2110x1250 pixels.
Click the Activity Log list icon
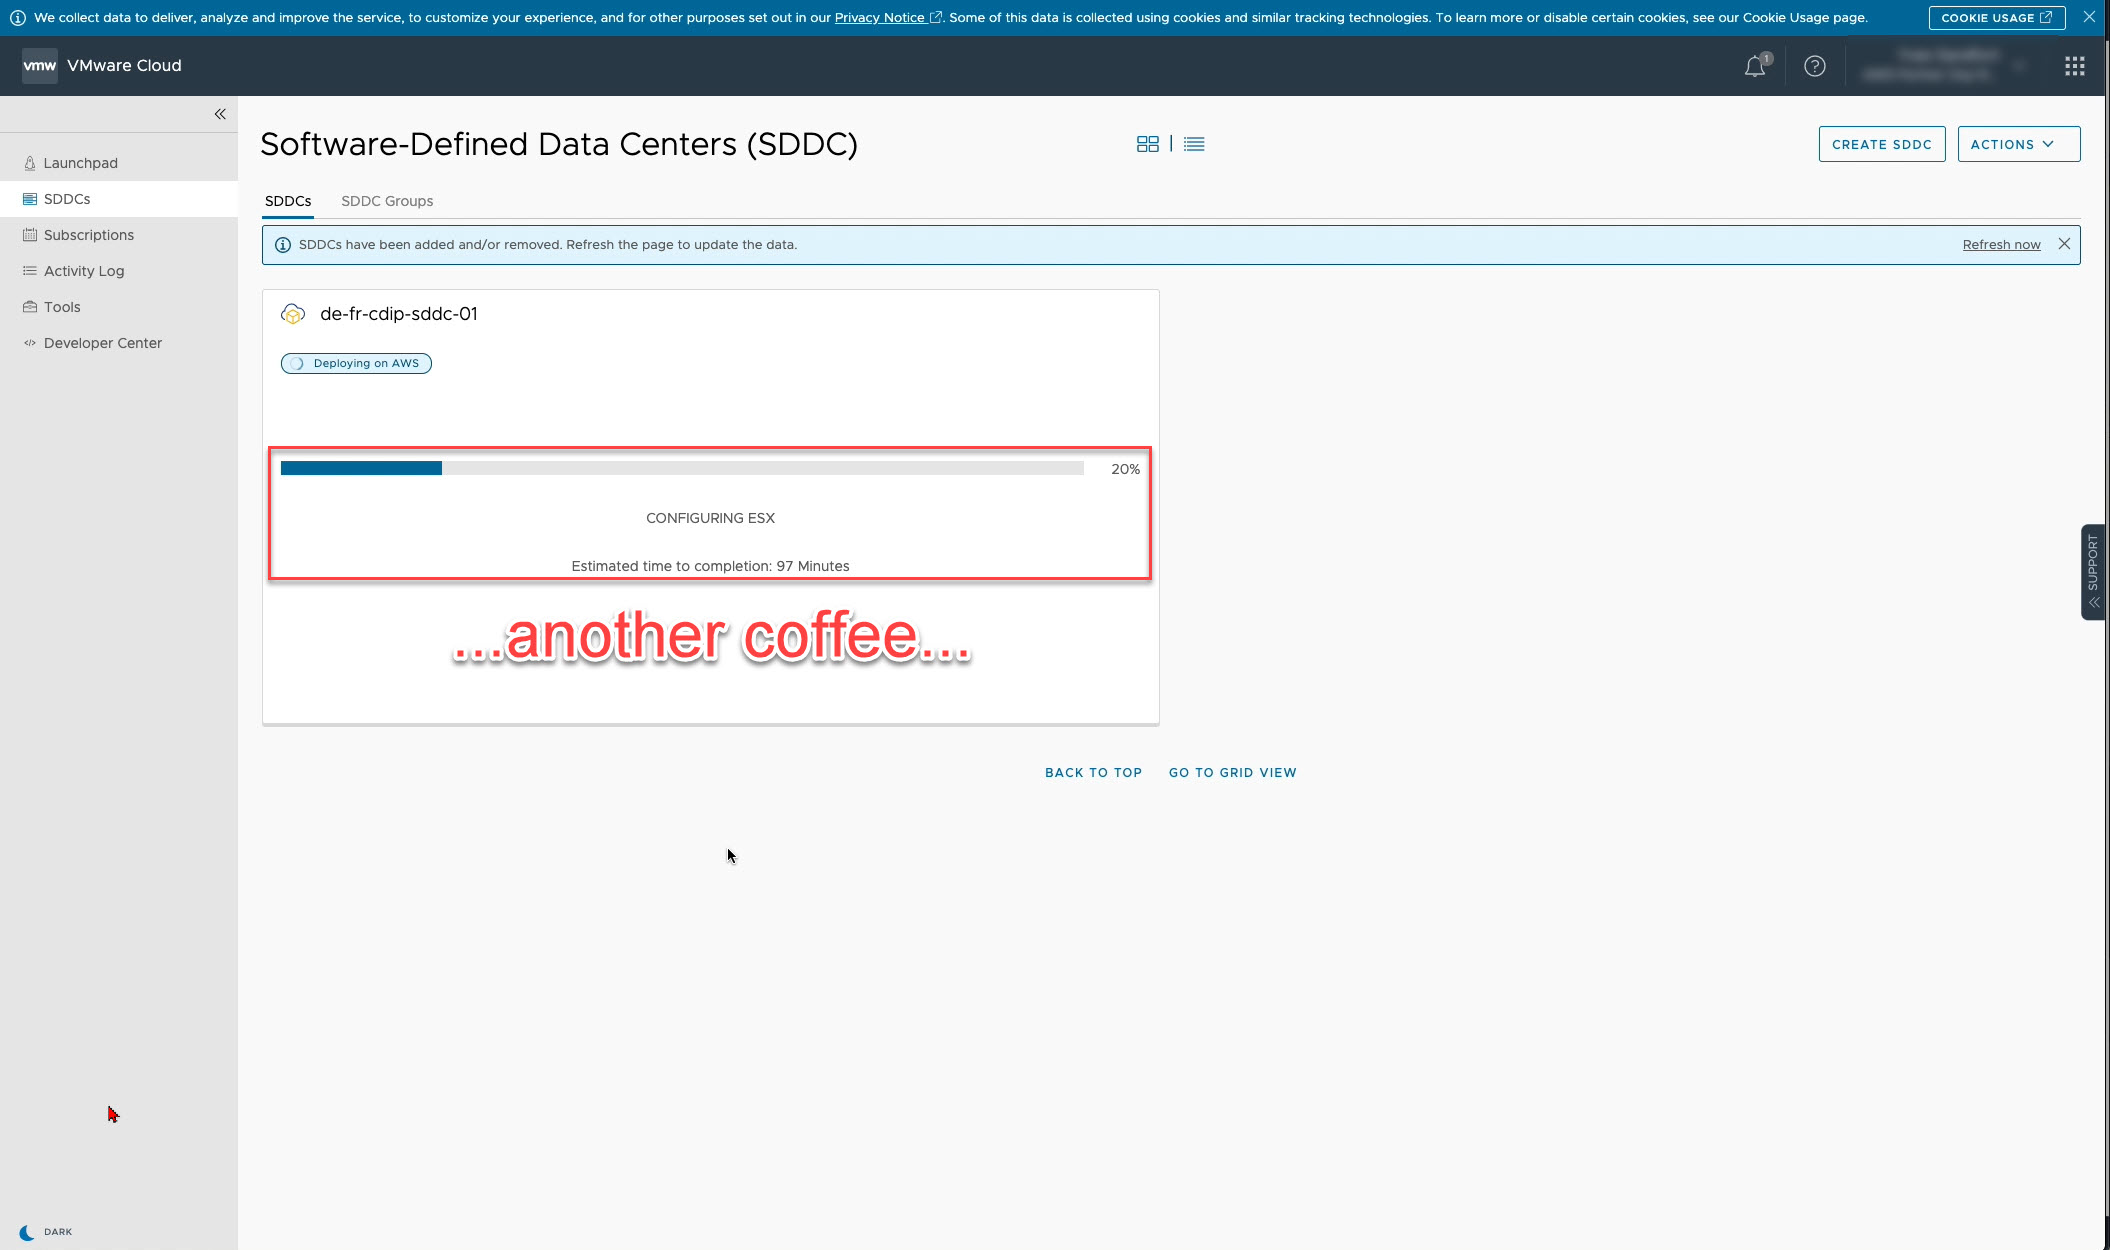point(30,271)
